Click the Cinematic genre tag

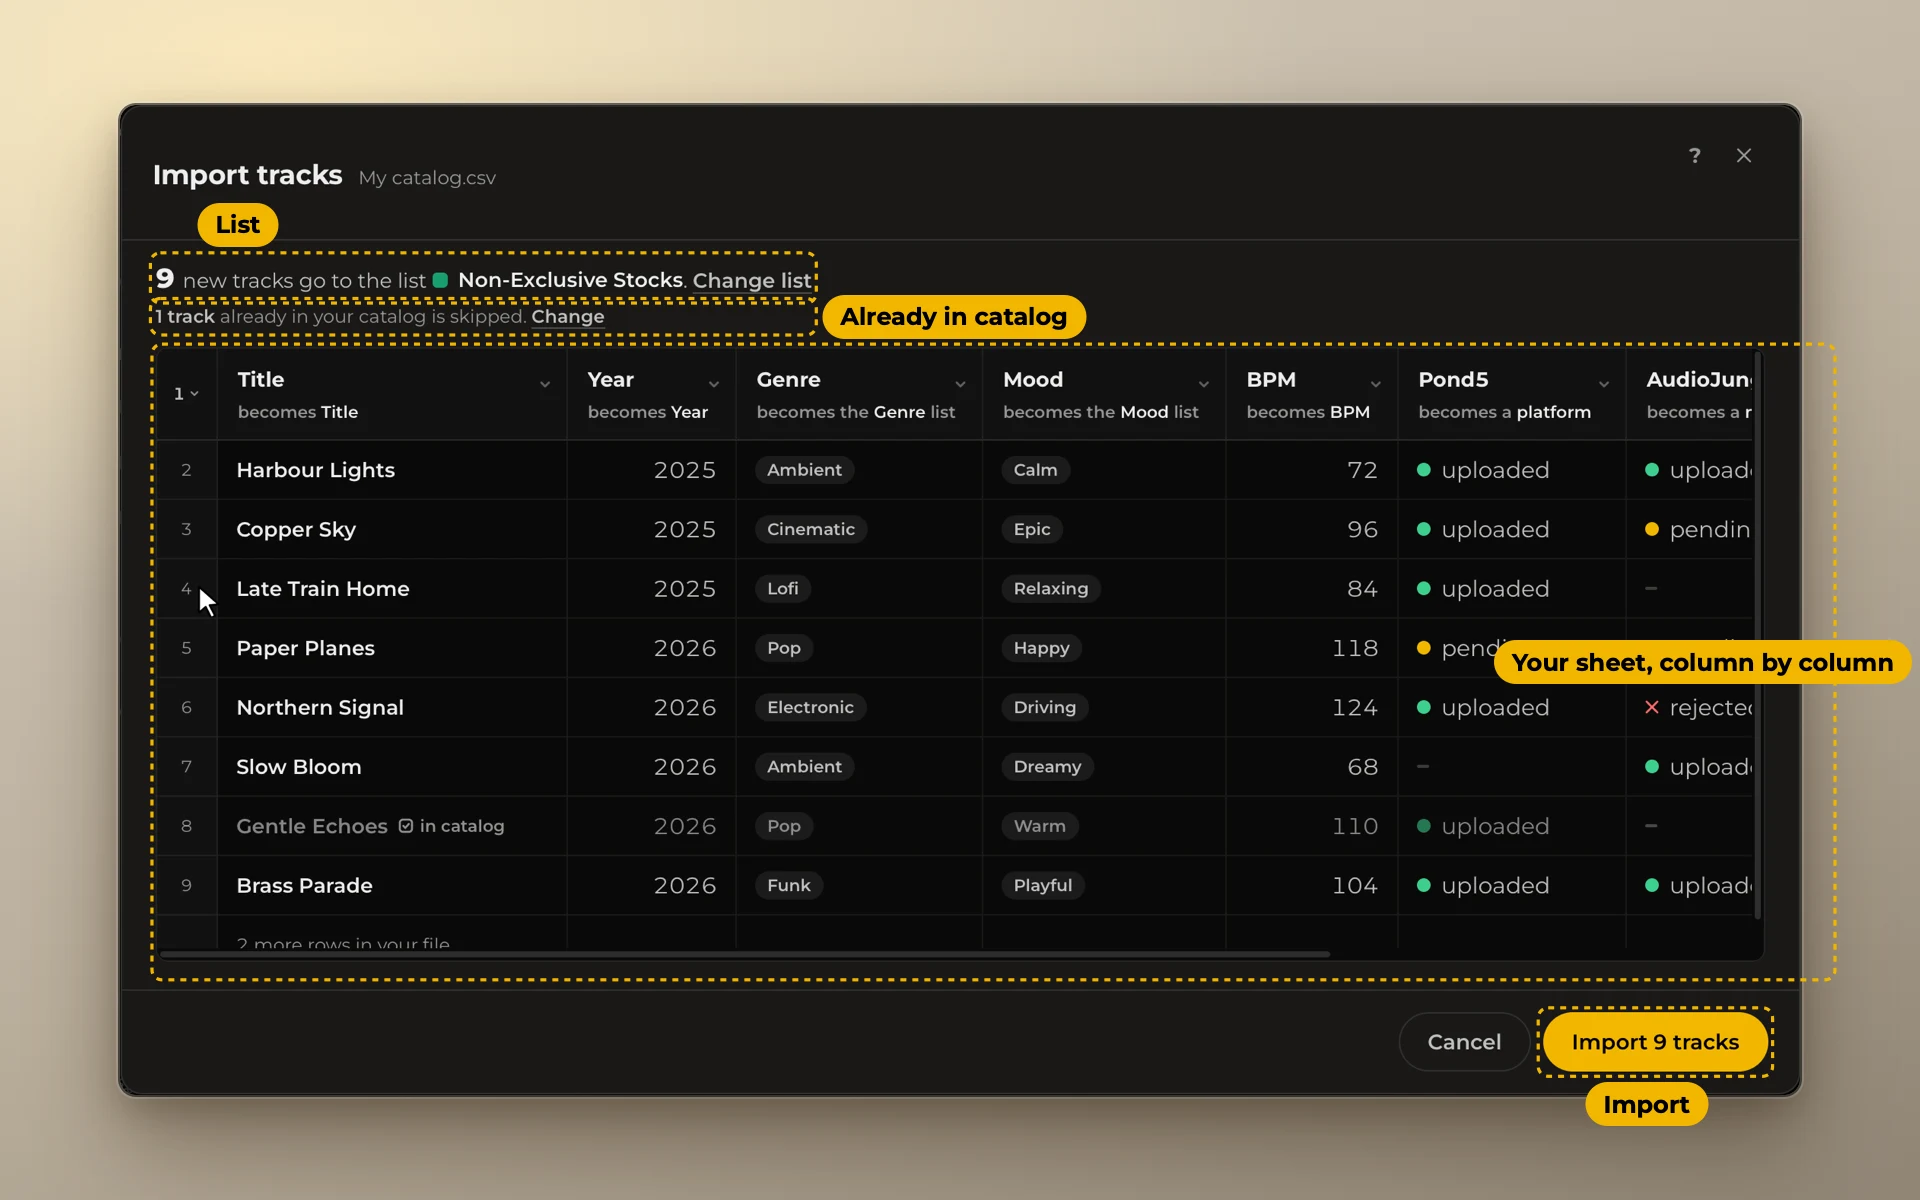811,529
